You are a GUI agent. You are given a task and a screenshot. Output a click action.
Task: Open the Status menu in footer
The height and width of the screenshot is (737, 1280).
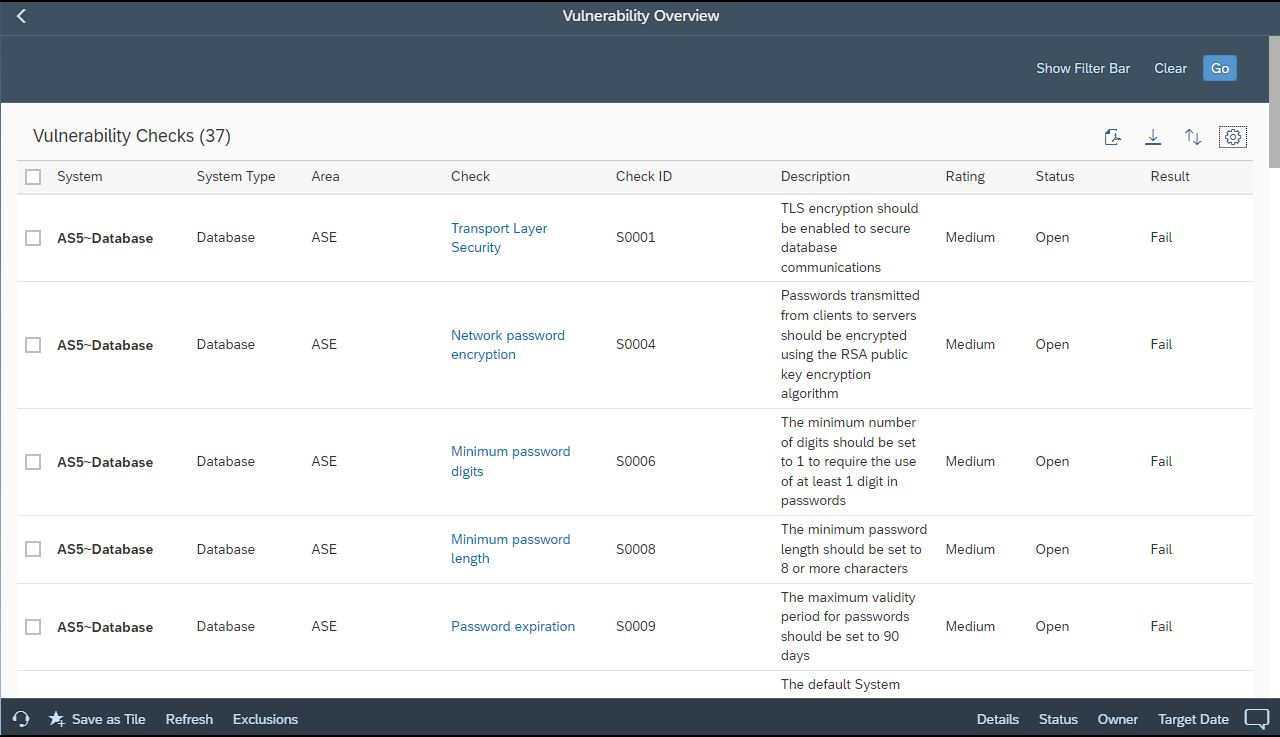point(1058,719)
